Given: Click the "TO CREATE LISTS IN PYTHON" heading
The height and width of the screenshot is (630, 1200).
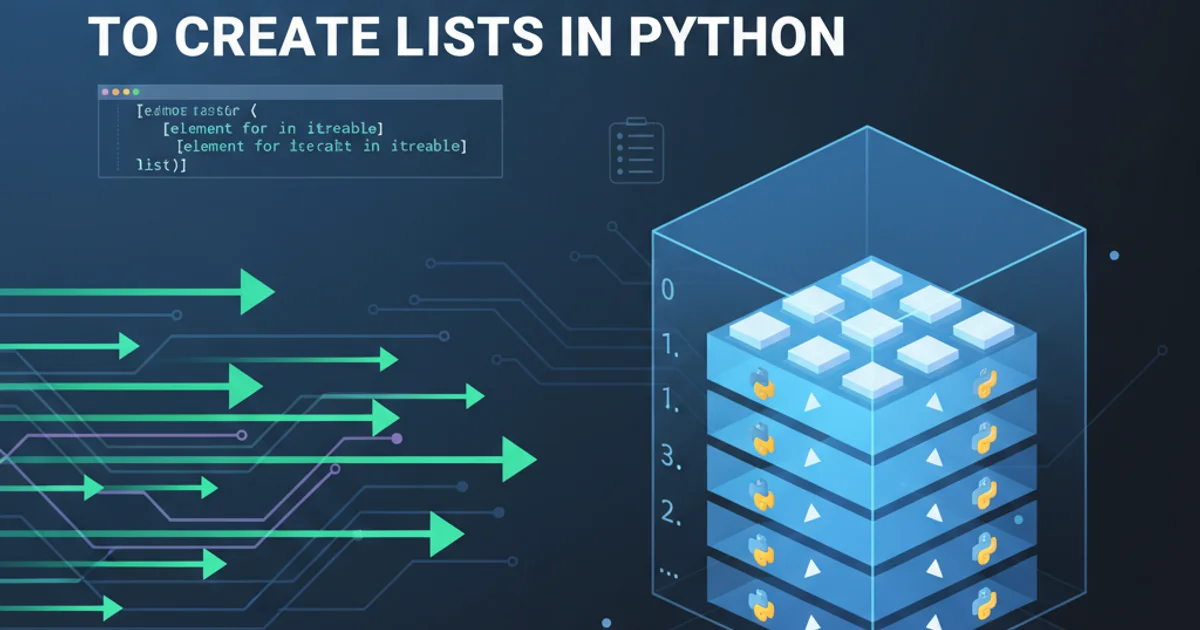Looking at the screenshot, I should pos(466,35).
